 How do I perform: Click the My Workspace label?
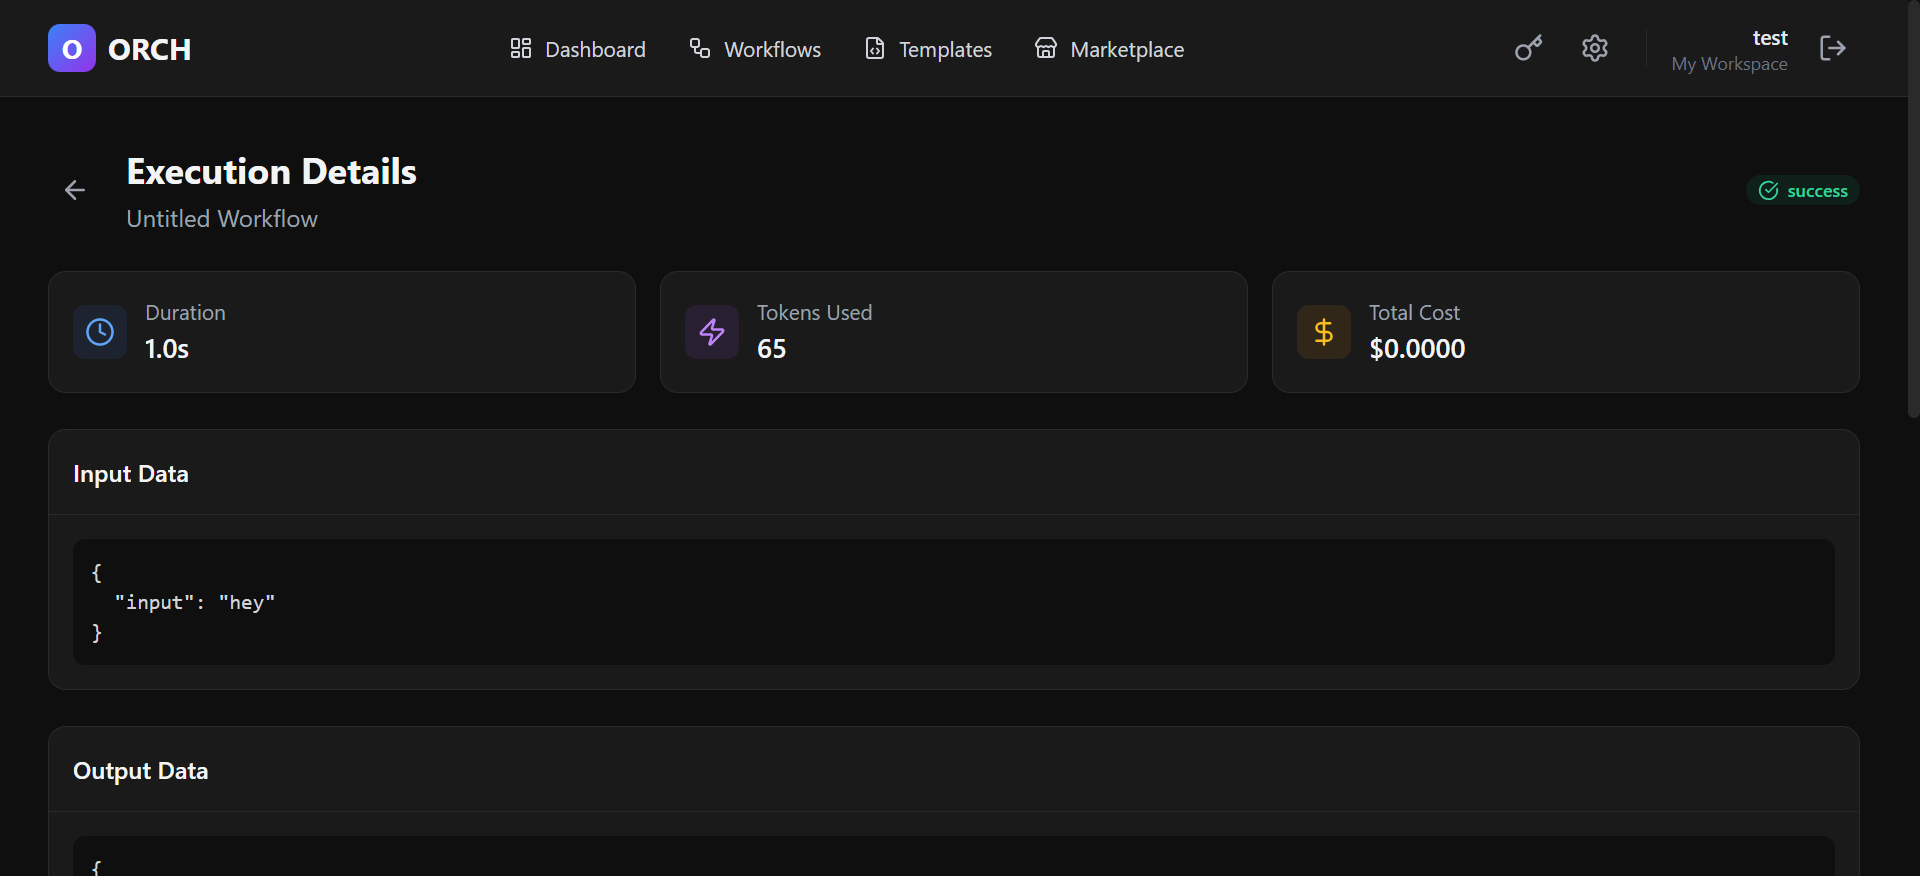[x=1729, y=64]
